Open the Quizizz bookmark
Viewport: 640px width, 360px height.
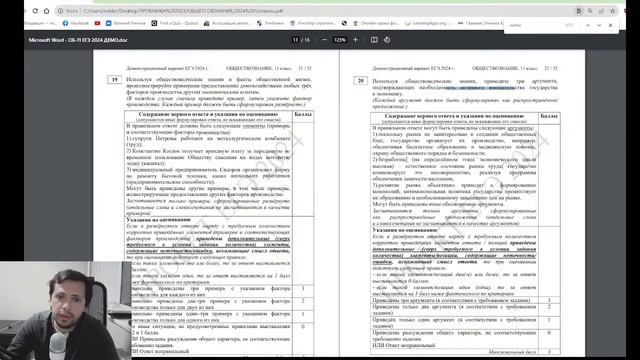175,23
